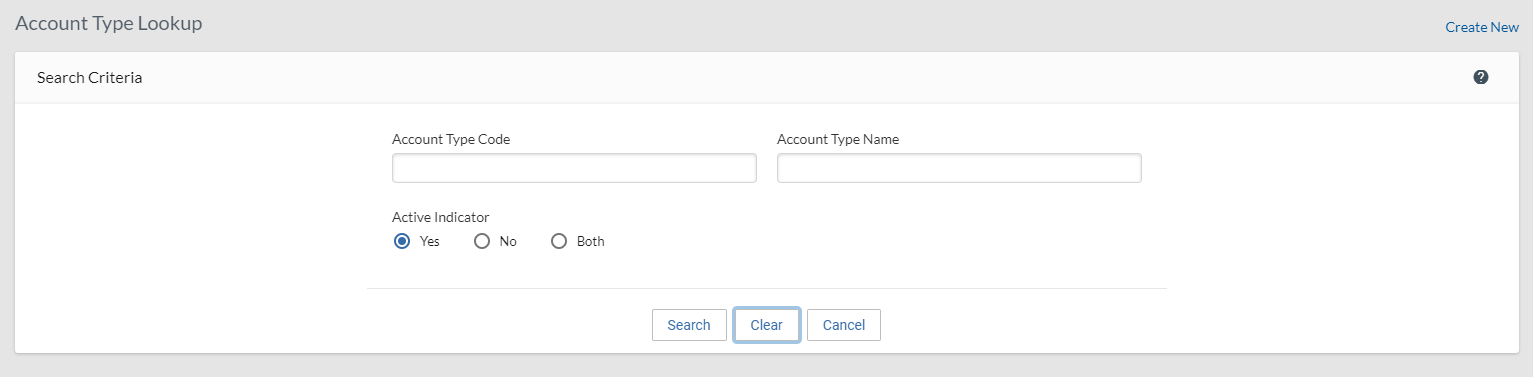Choose Both for active indicator
The height and width of the screenshot is (377, 1533).
[559, 241]
